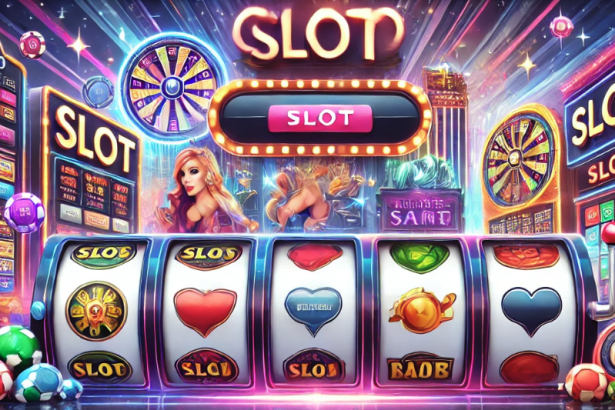Click the red heart symbol on second reel
Image resolution: width=615 pixels, height=410 pixels.
click(x=205, y=312)
